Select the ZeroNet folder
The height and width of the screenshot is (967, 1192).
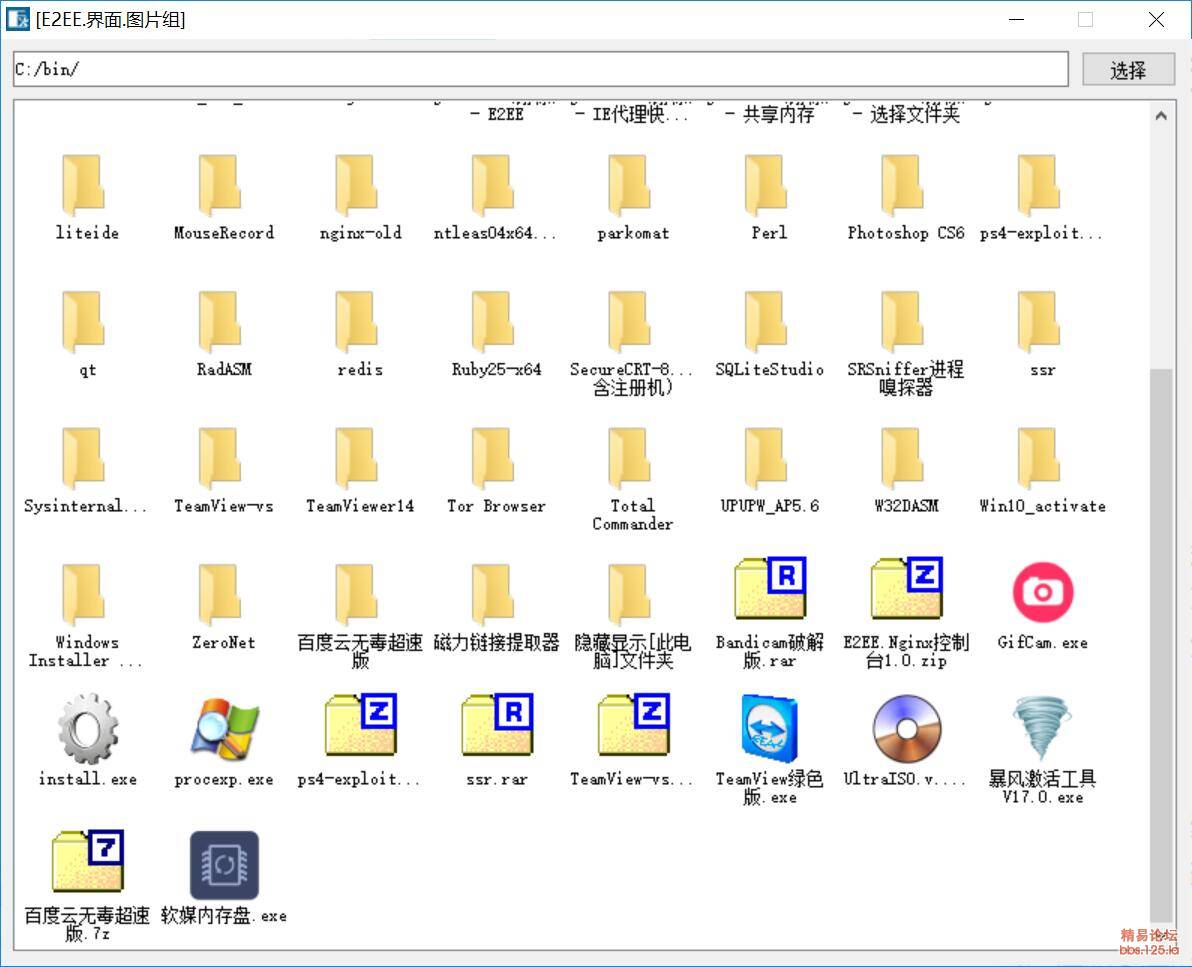(220, 594)
